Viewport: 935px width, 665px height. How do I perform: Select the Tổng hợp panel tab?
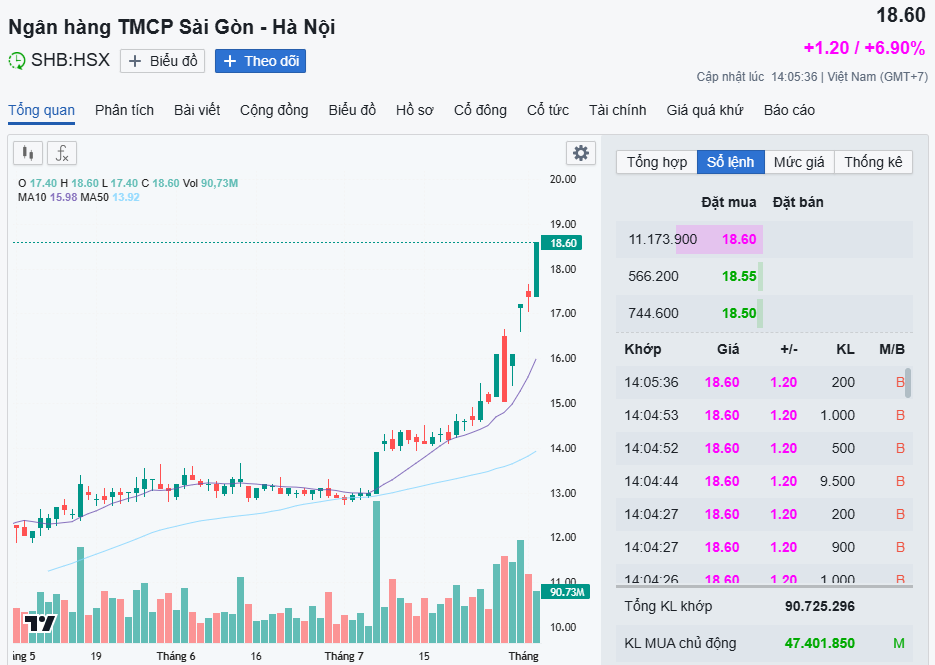[x=657, y=162]
